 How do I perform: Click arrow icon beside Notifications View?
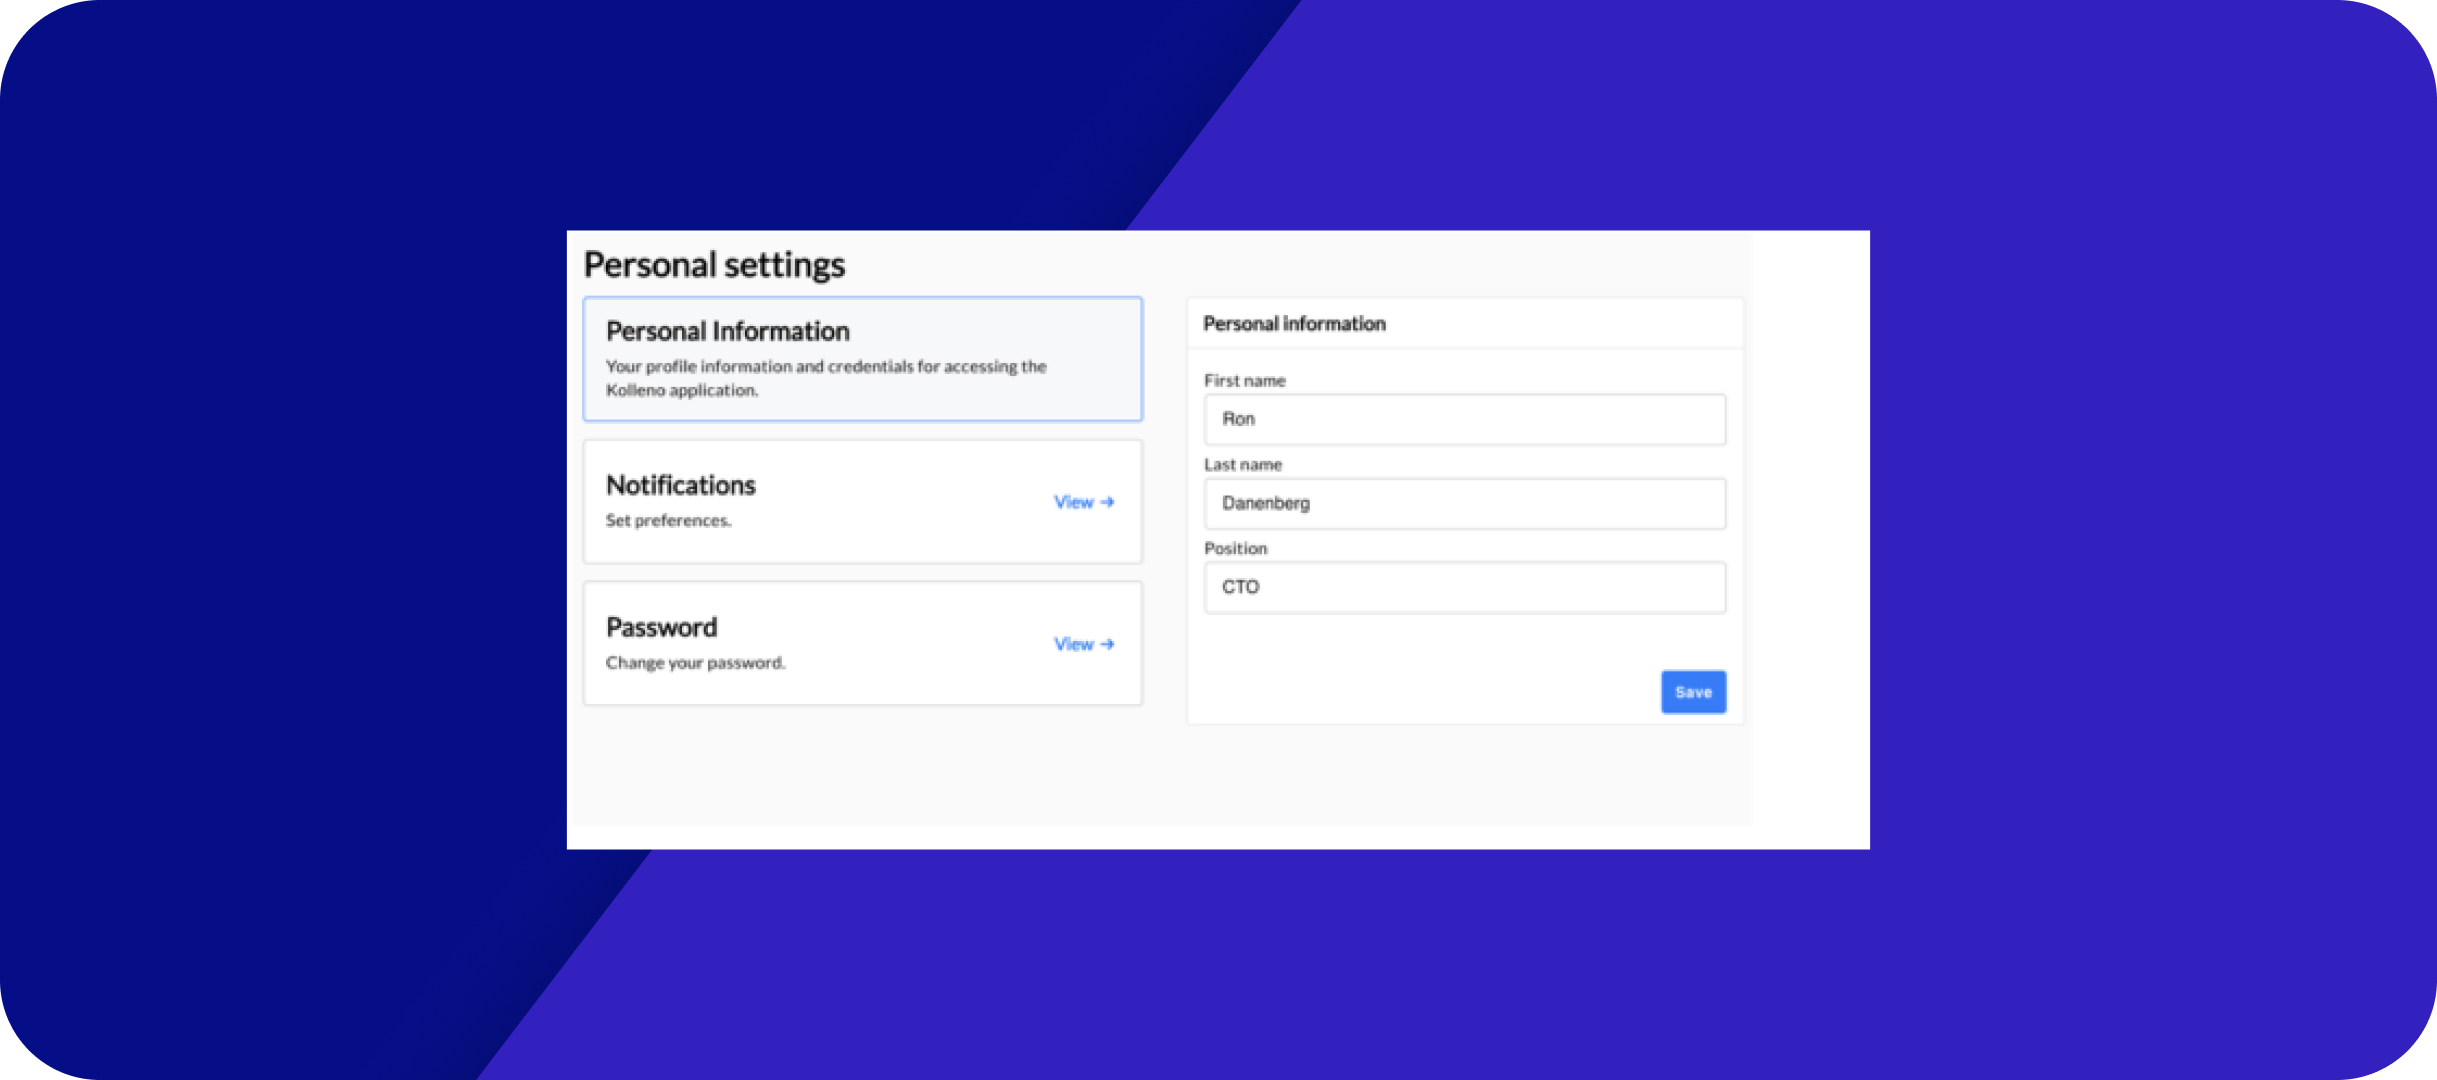coord(1107,502)
